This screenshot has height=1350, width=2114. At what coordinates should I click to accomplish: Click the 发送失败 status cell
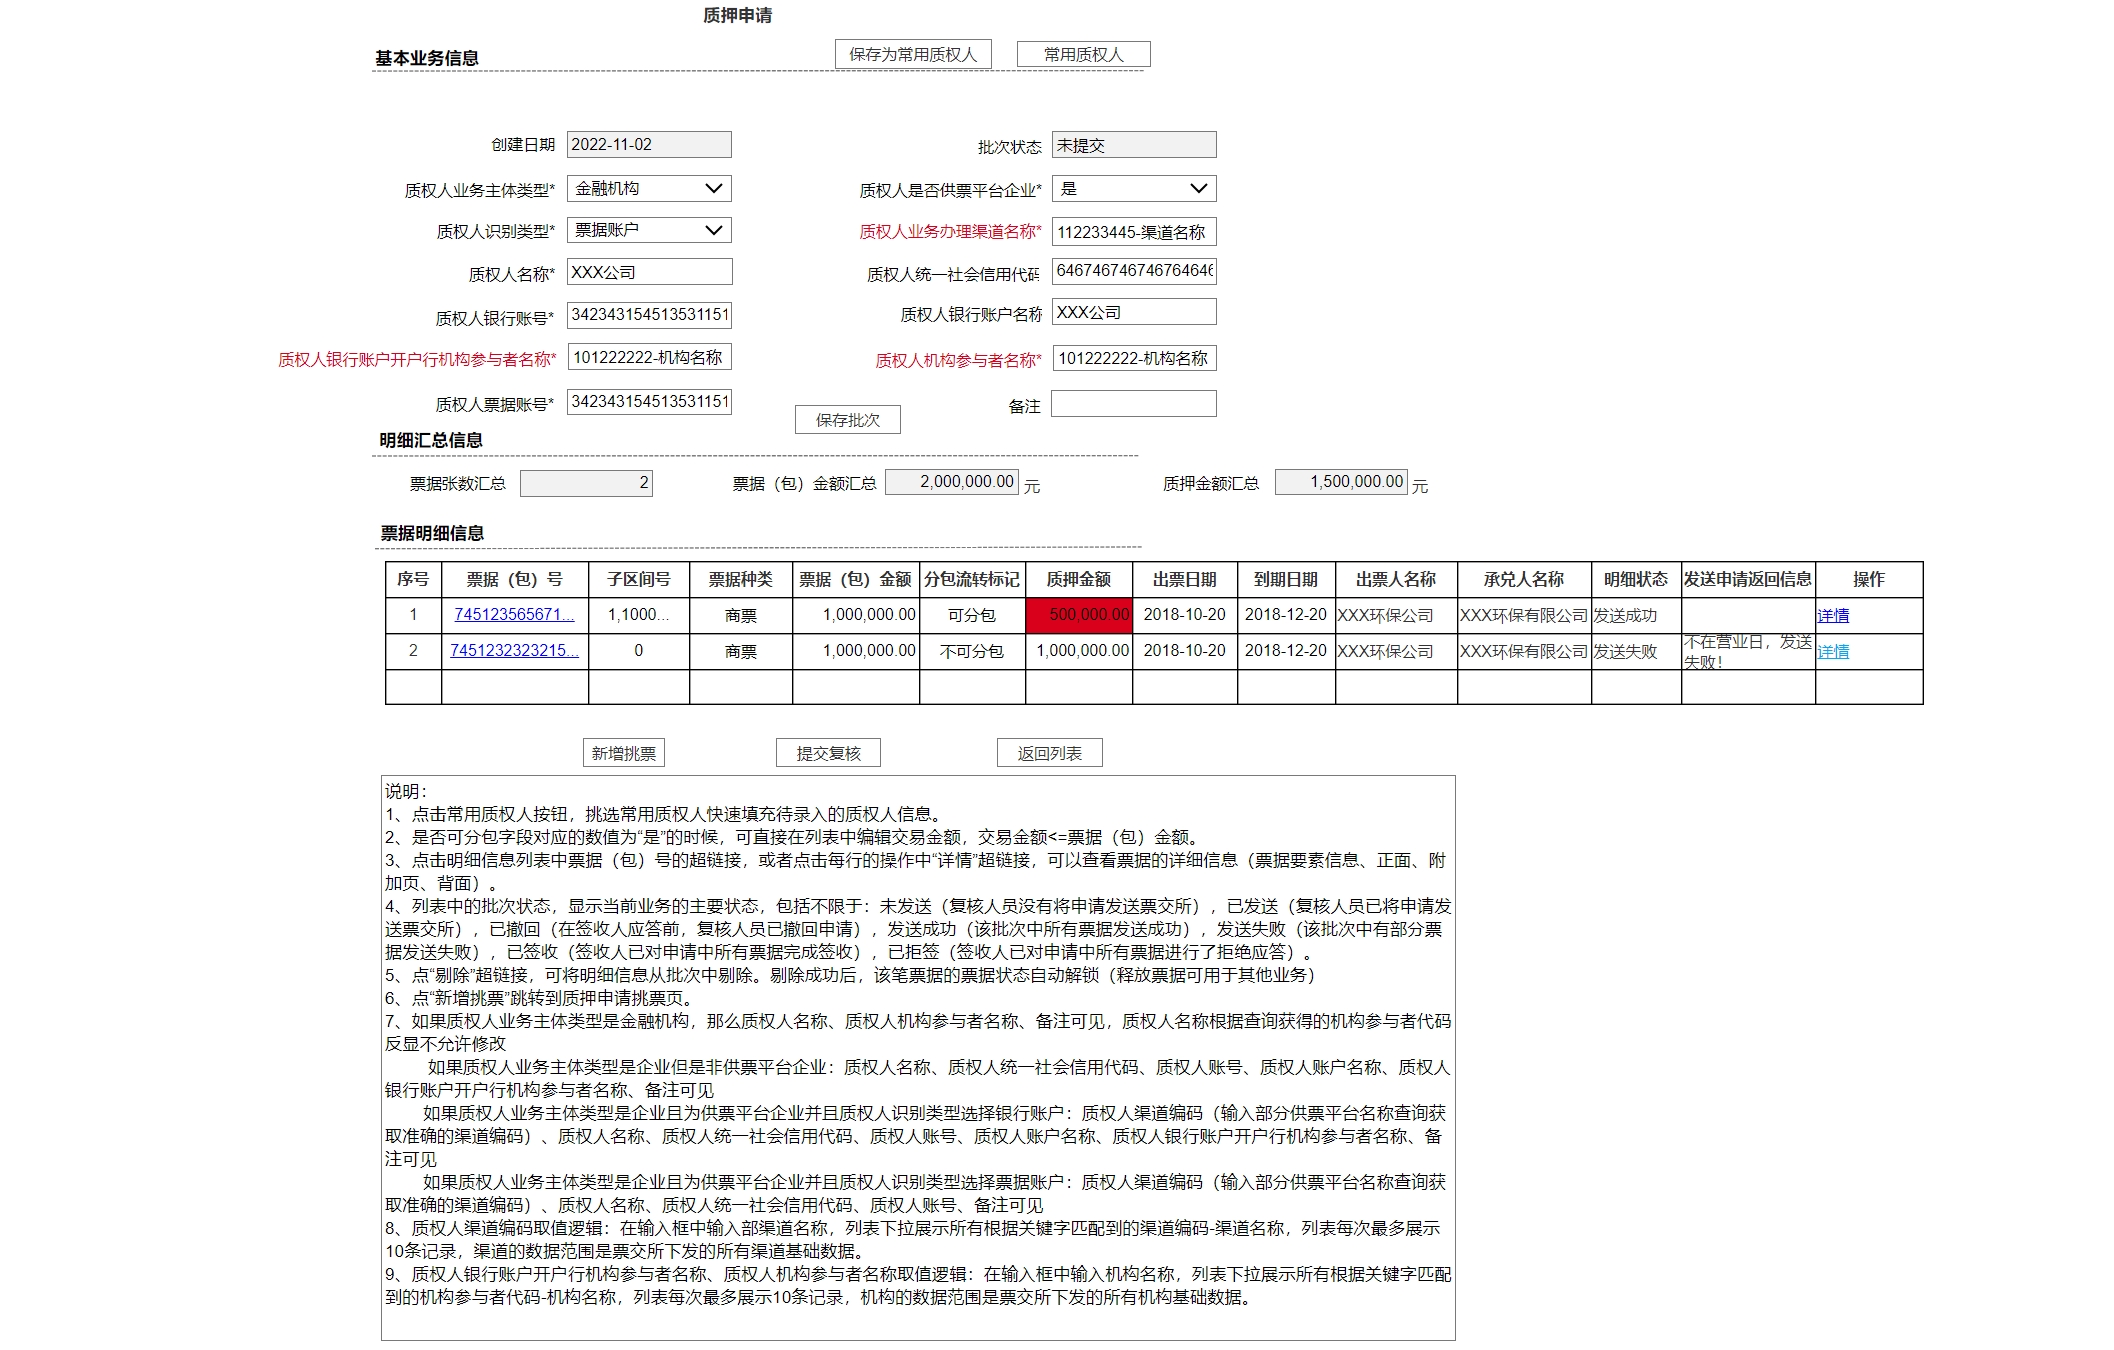point(1636,651)
